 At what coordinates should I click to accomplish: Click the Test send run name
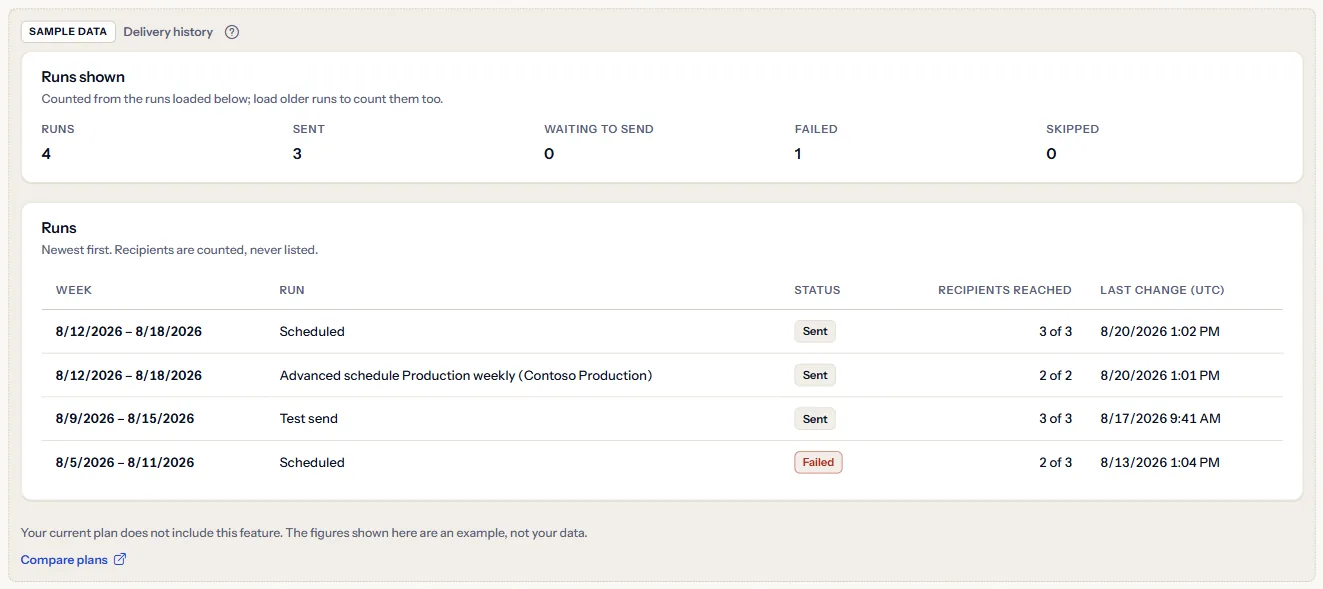click(x=309, y=419)
